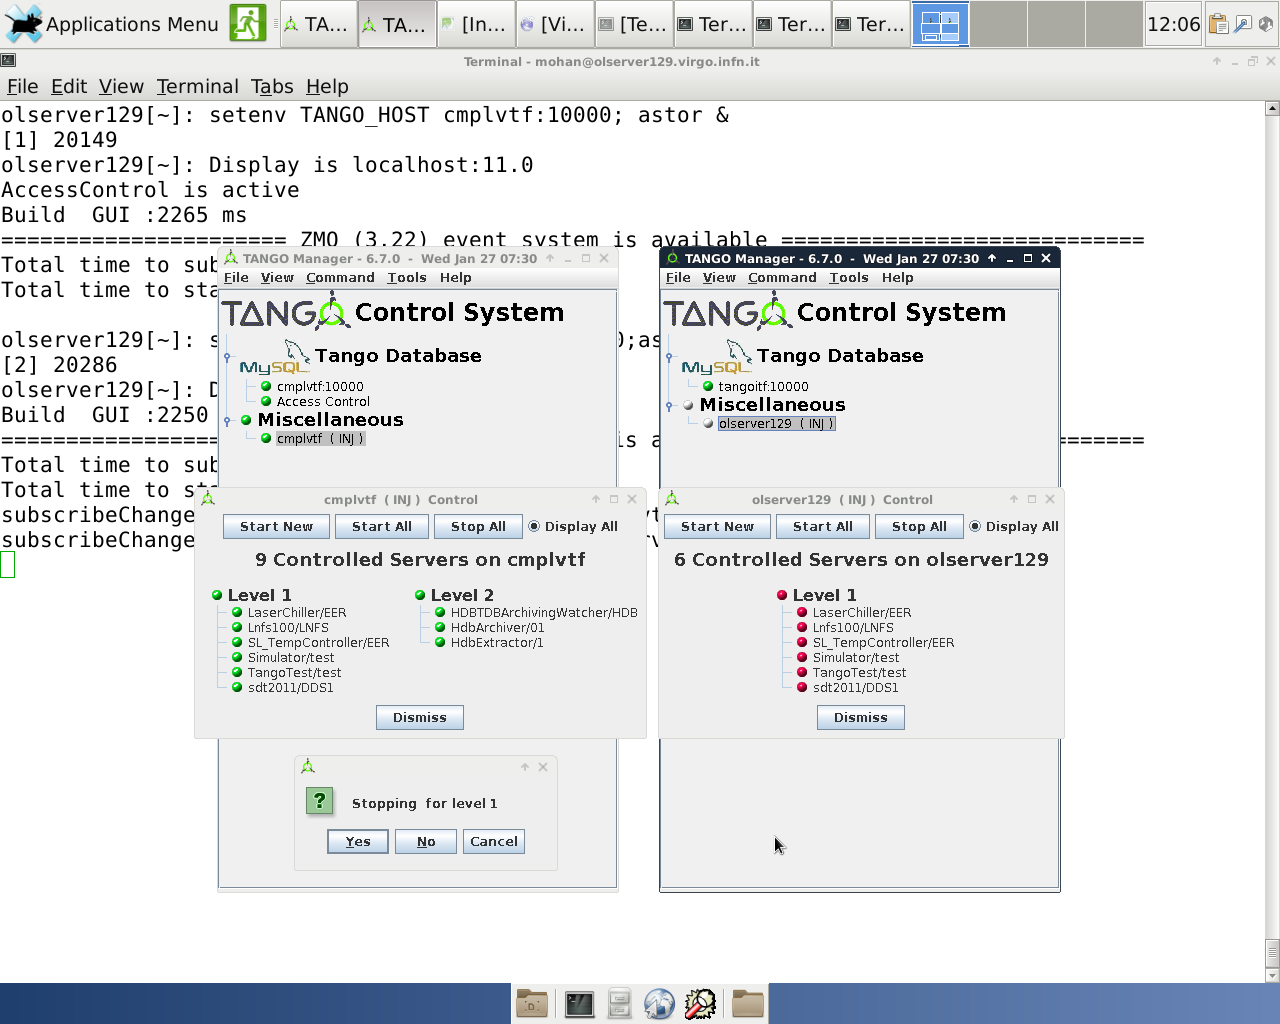Click red status dot beside olserver129 Level 1
The height and width of the screenshot is (1024, 1280).
pos(782,595)
